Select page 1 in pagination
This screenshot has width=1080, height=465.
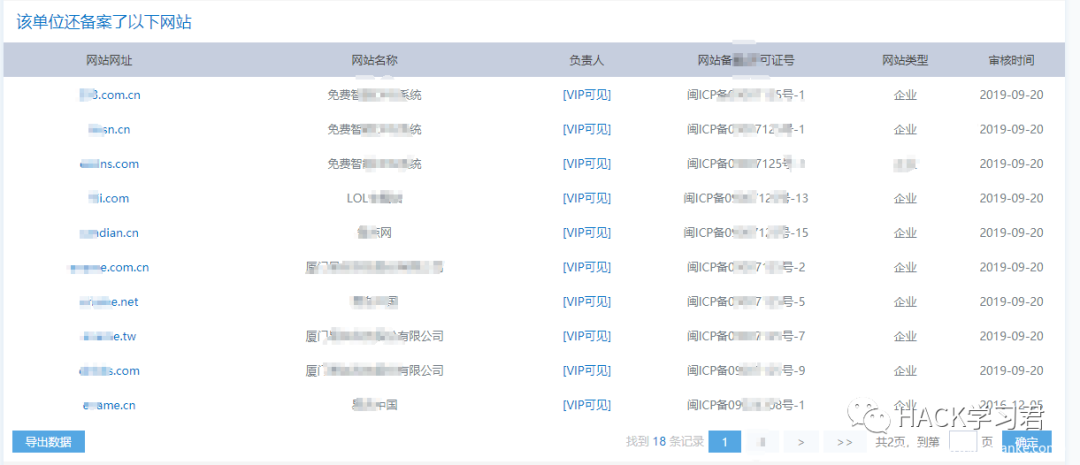point(726,442)
